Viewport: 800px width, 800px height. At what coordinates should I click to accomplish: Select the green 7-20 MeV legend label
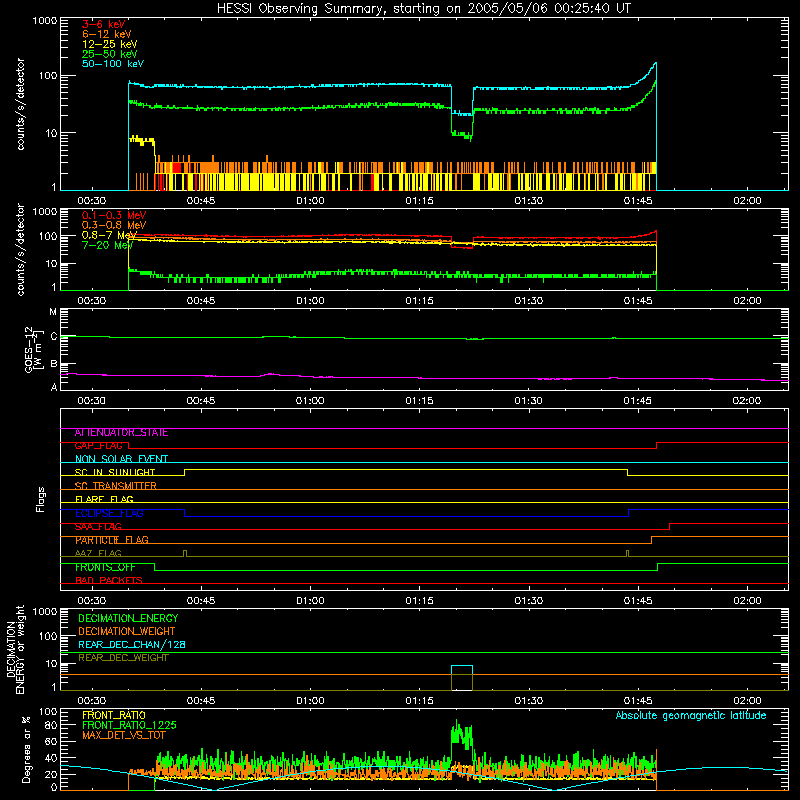click(107, 245)
